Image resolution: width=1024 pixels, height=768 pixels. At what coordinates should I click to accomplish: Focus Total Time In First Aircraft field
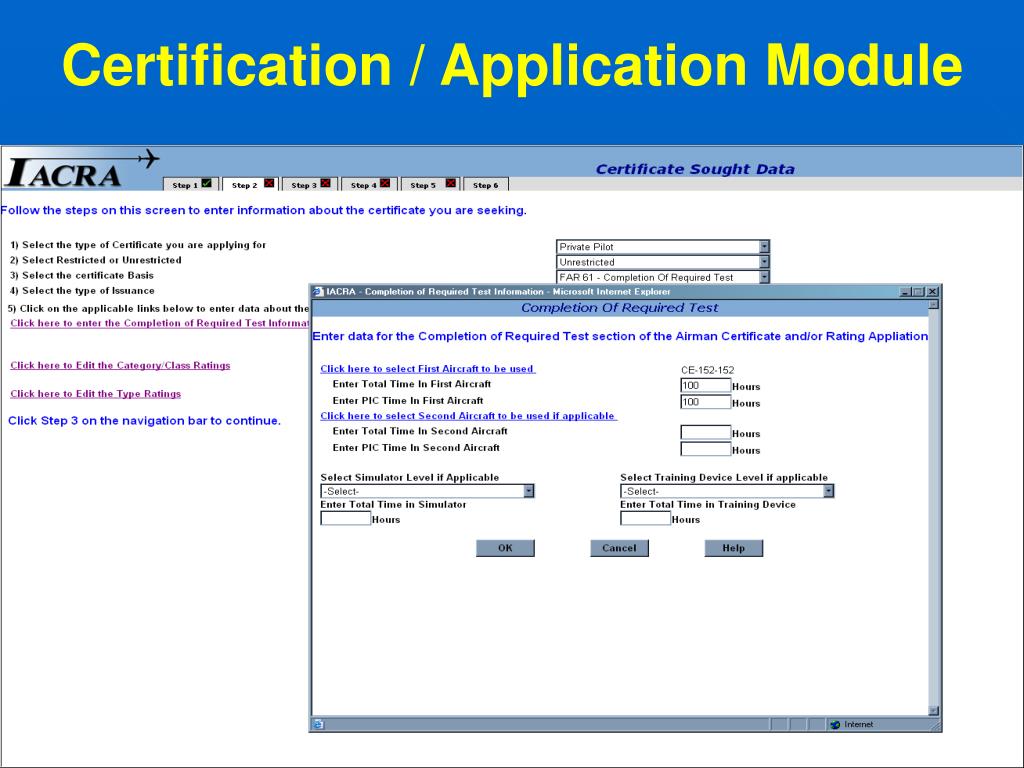click(705, 385)
